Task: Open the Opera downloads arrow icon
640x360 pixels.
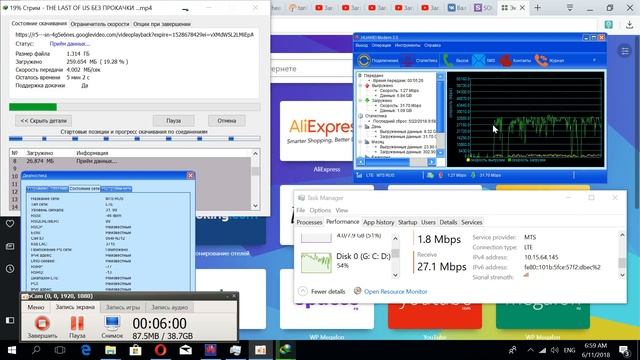Action: [629, 25]
